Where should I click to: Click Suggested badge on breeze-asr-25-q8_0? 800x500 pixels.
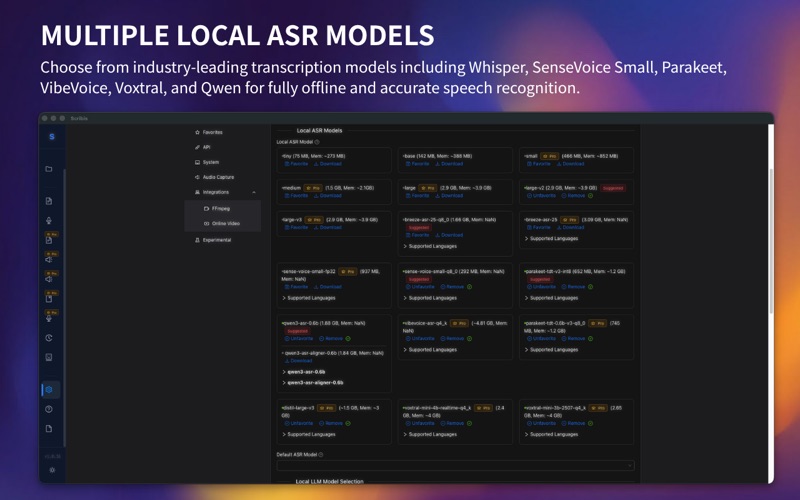419,228
